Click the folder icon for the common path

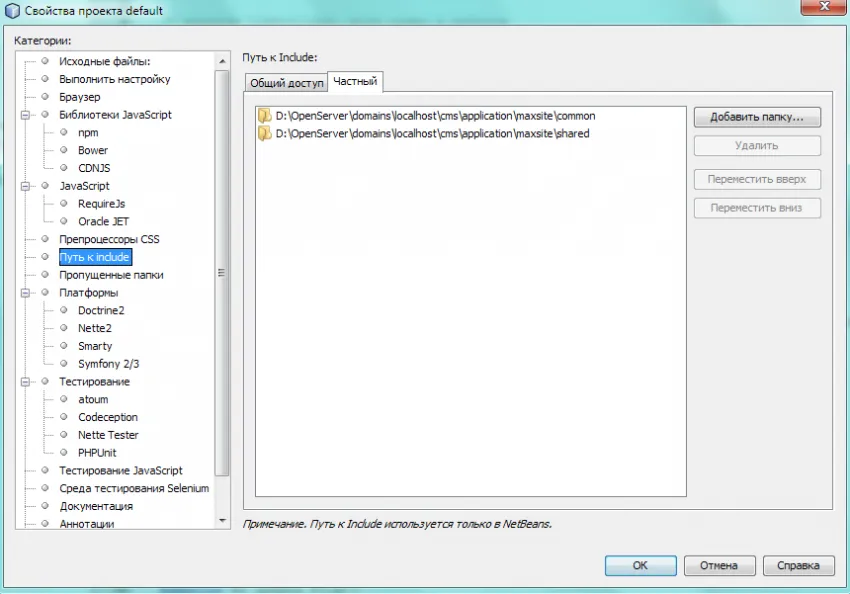point(264,116)
